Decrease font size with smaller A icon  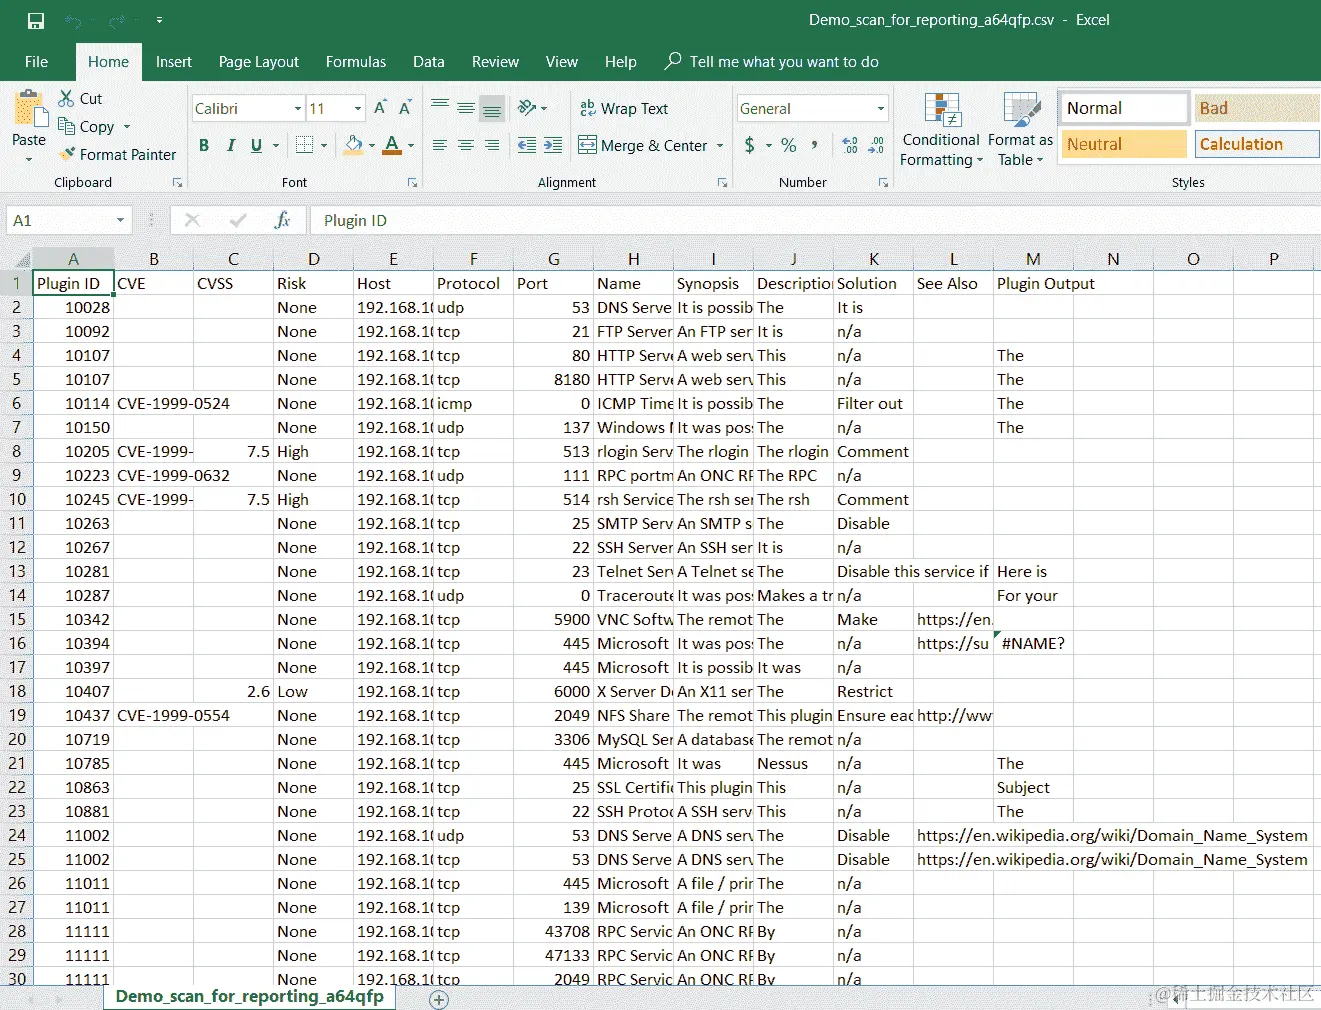(405, 108)
